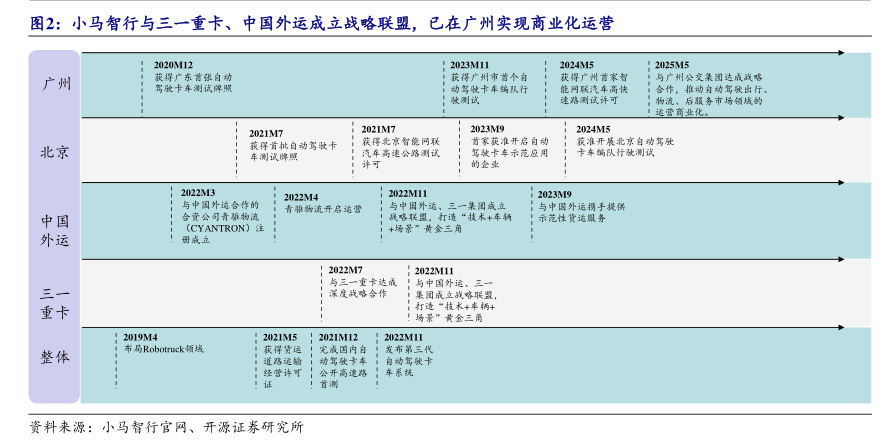Click the 中国外运 row label
This screenshot has height=446, width=891.
(54, 229)
